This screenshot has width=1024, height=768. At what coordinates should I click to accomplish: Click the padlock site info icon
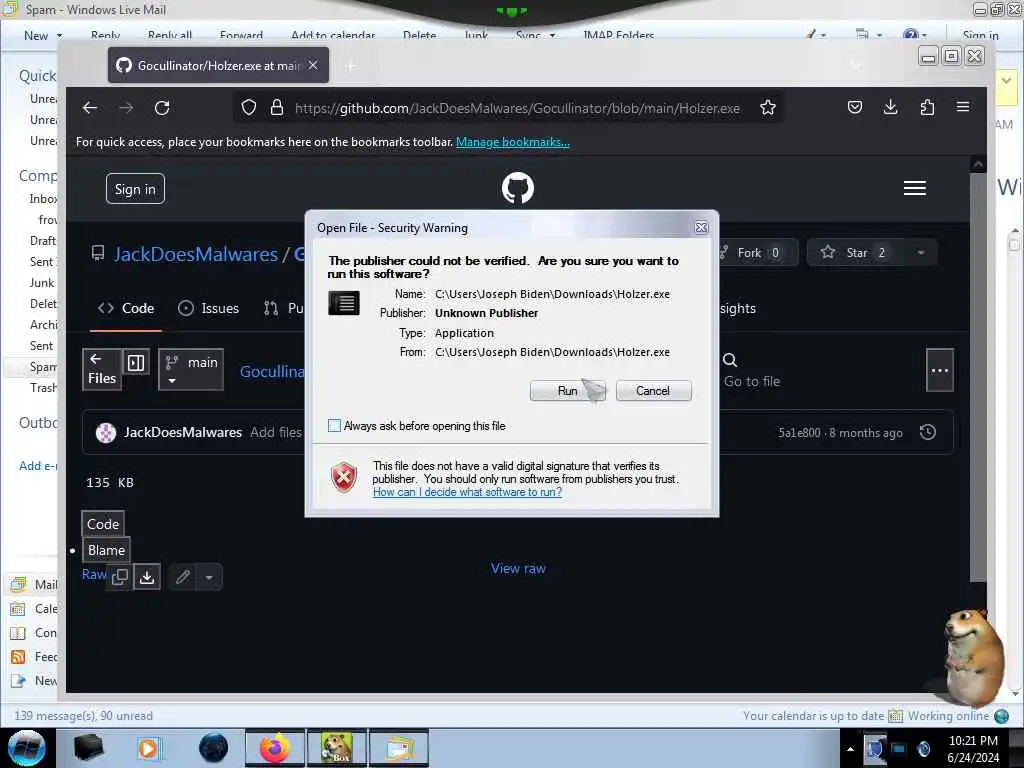277,108
